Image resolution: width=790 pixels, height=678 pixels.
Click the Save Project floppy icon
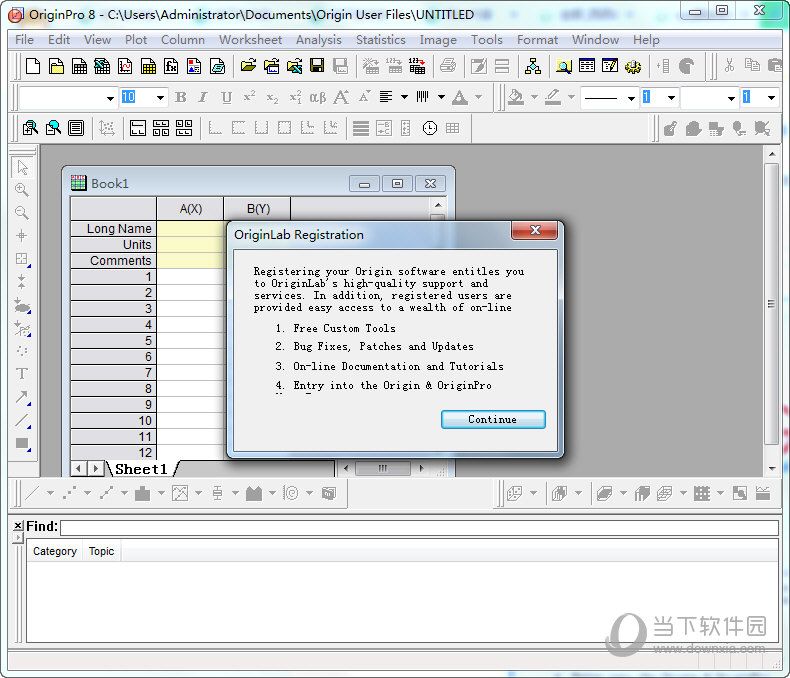[x=317, y=66]
